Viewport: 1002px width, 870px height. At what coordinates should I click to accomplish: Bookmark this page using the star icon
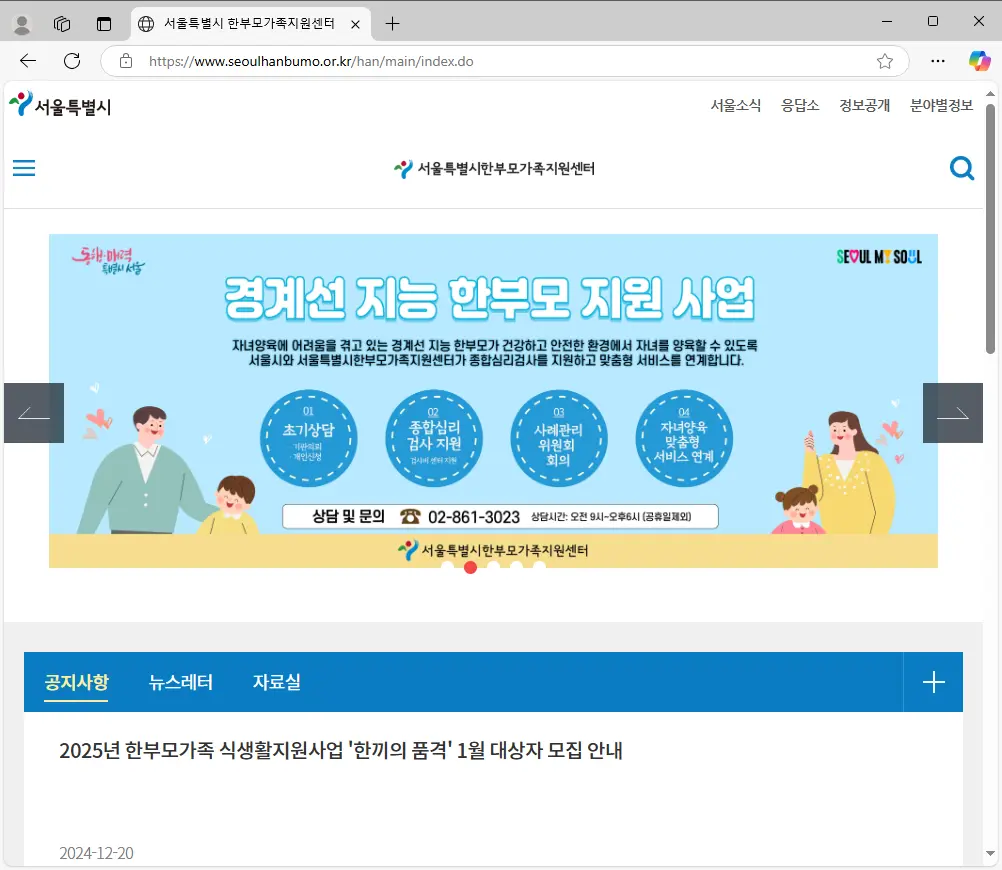[x=884, y=61]
